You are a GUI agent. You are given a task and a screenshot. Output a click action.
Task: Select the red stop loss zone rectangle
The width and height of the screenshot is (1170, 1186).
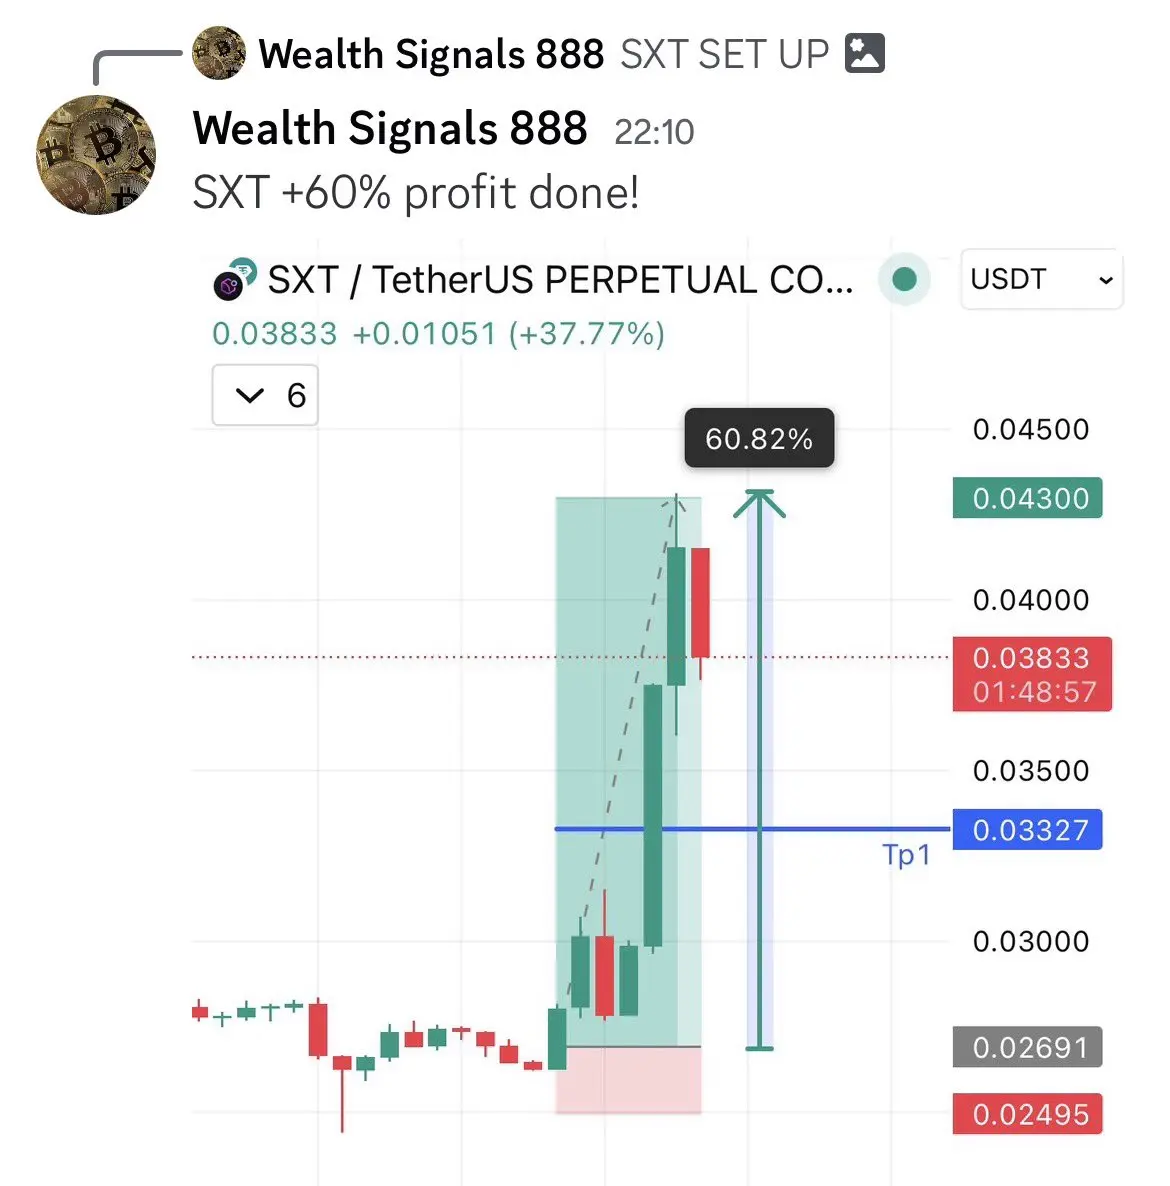[628, 1080]
